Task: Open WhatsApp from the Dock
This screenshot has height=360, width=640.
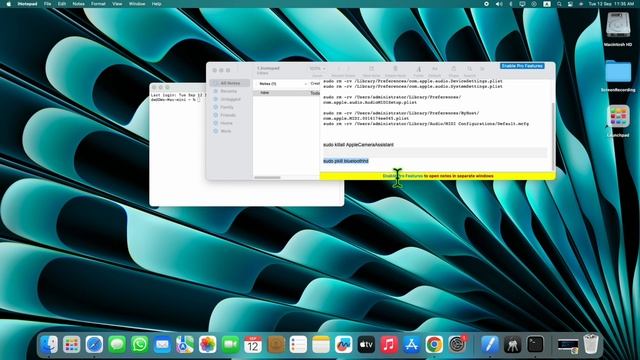Action: [x=140, y=344]
